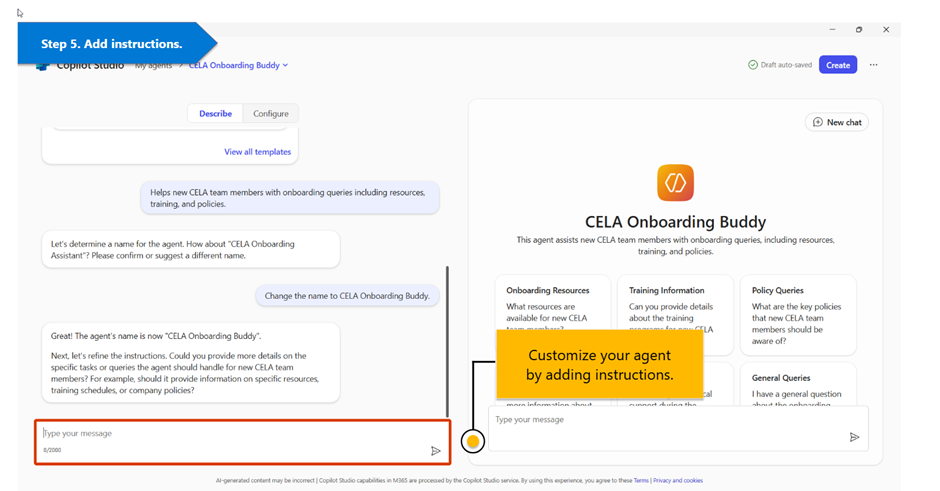Open the Privacy and cookies footer link
Screen dimensions: 940x491
[678, 480]
